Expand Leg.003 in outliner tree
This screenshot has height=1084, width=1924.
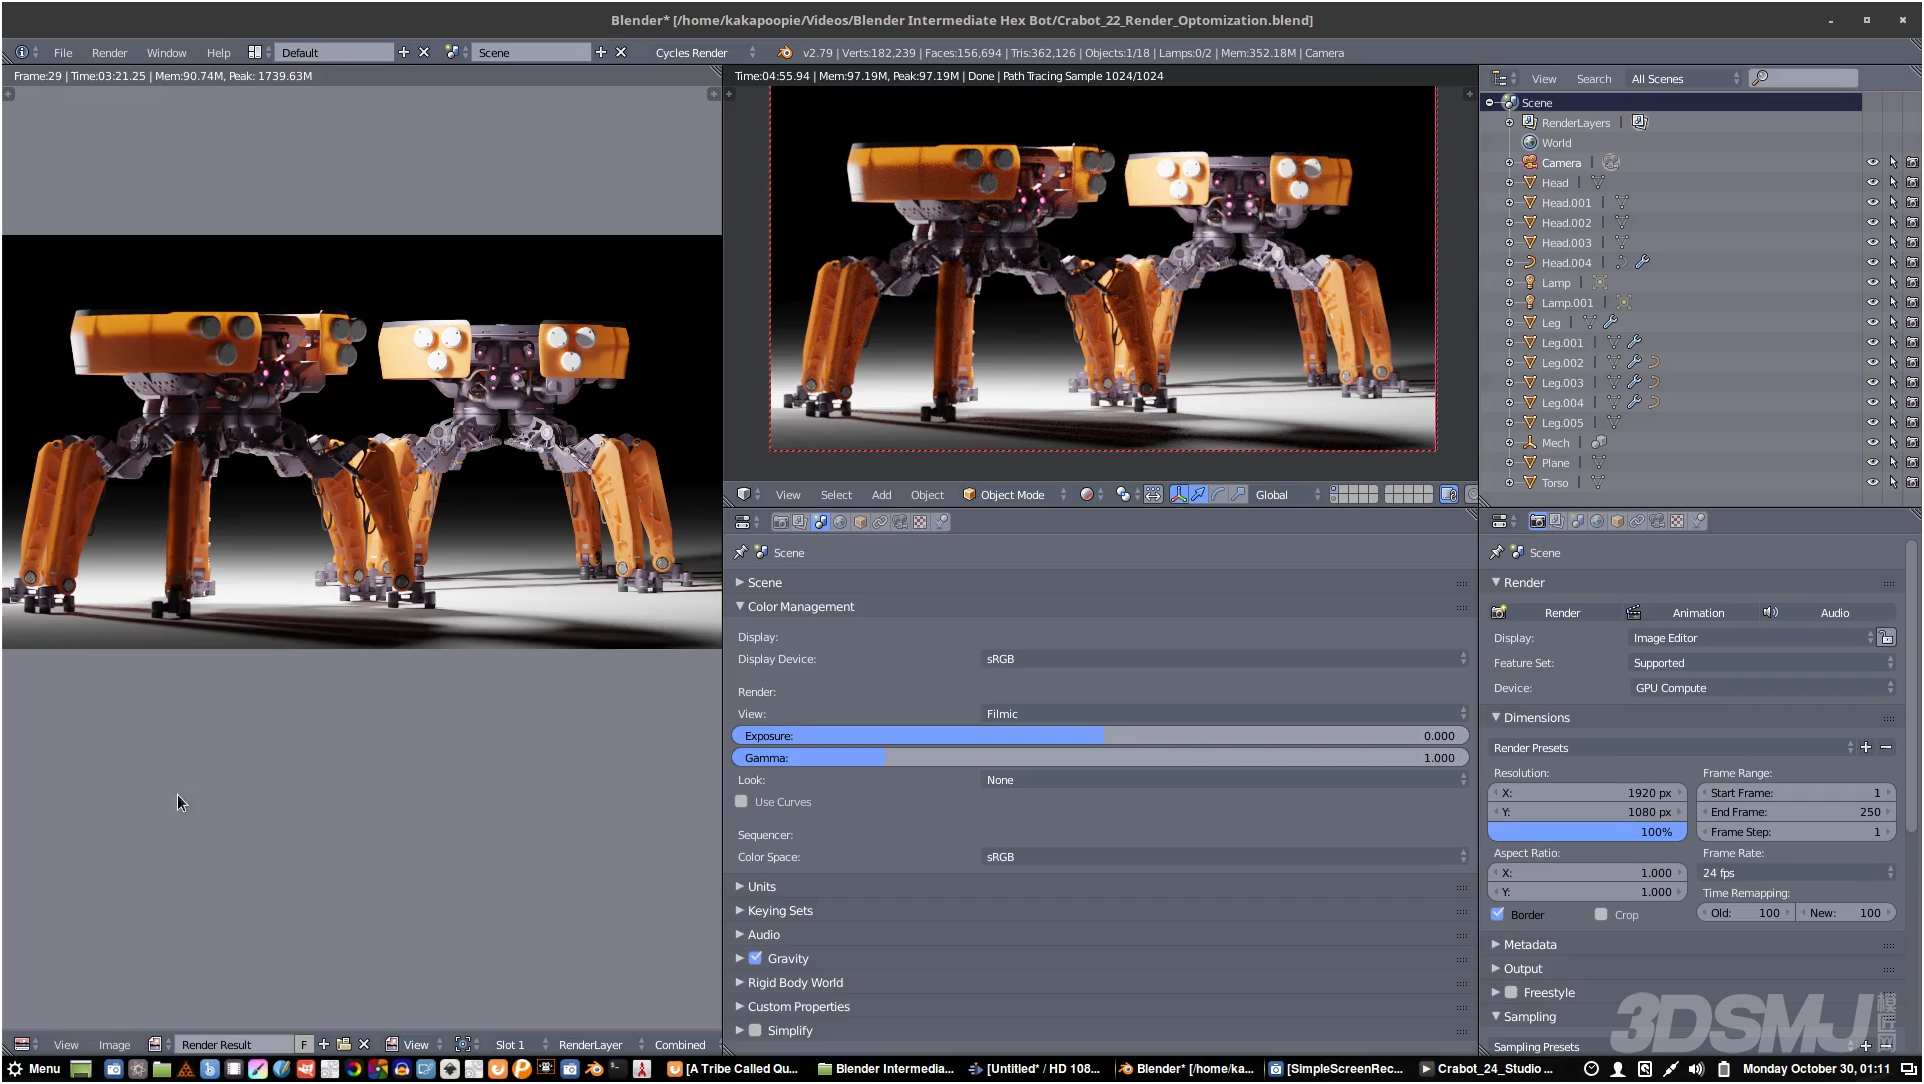point(1509,382)
